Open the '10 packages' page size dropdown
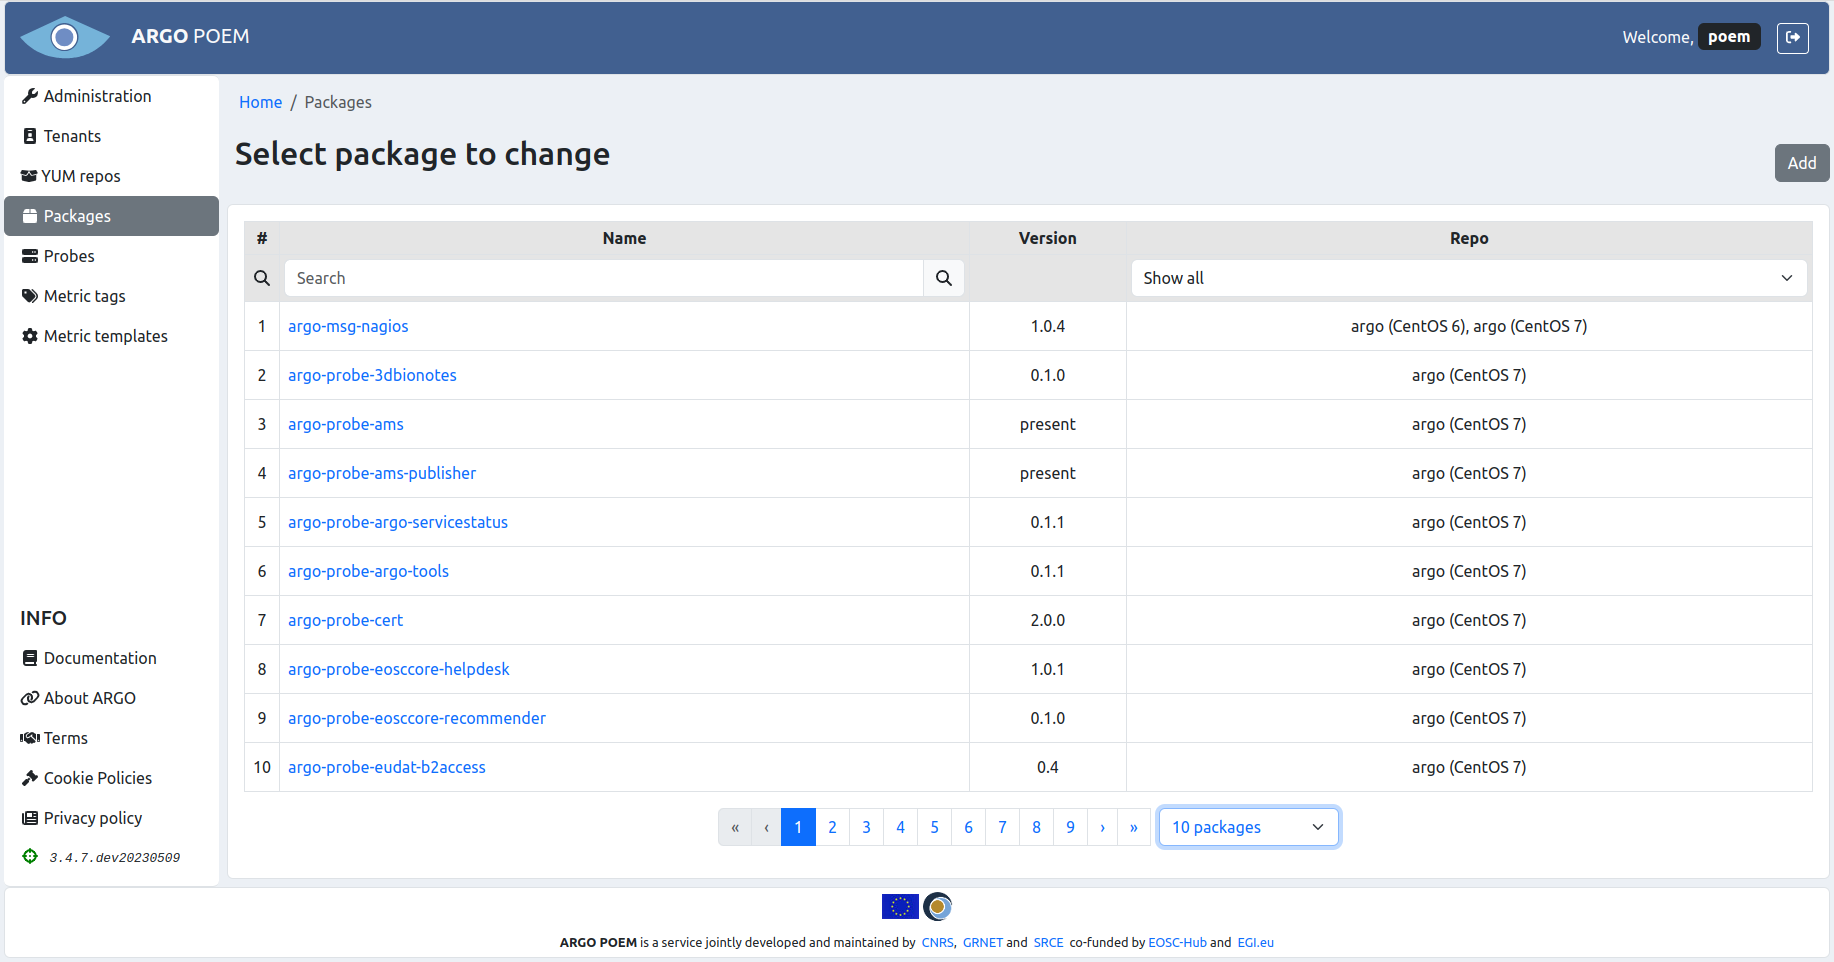This screenshot has width=1834, height=962. pyautogui.click(x=1247, y=827)
